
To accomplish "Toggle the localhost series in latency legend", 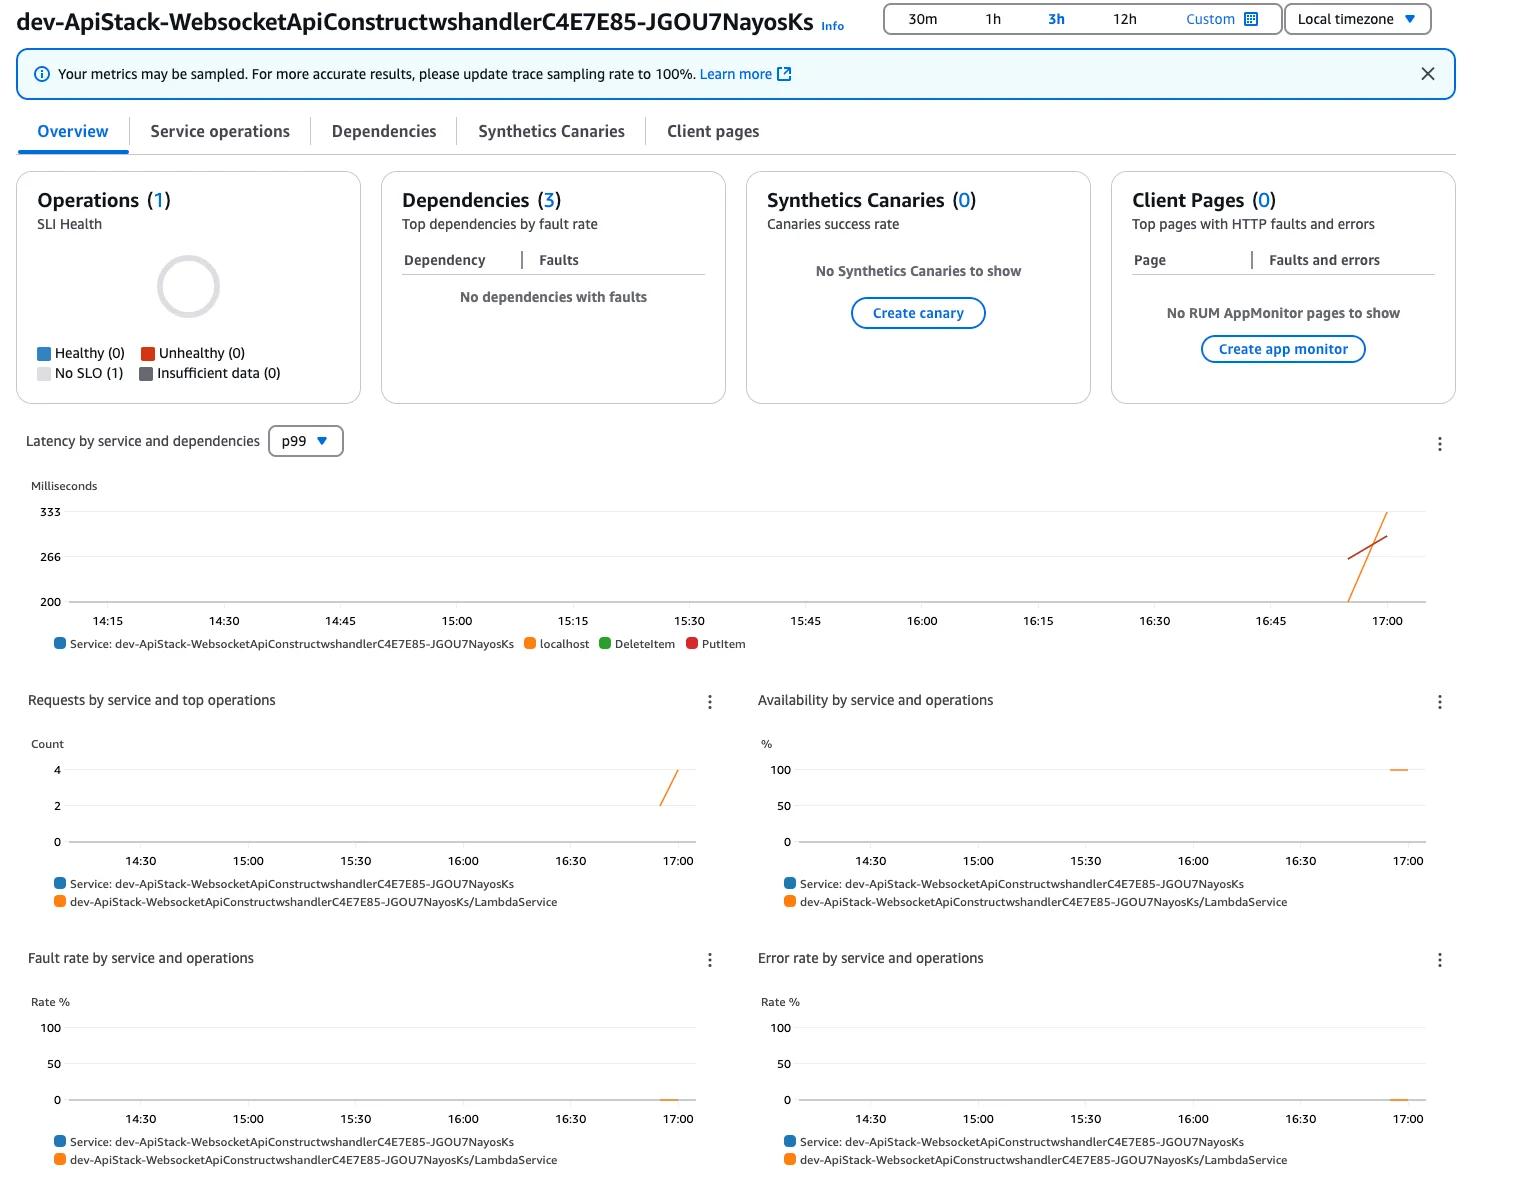I will pos(557,644).
